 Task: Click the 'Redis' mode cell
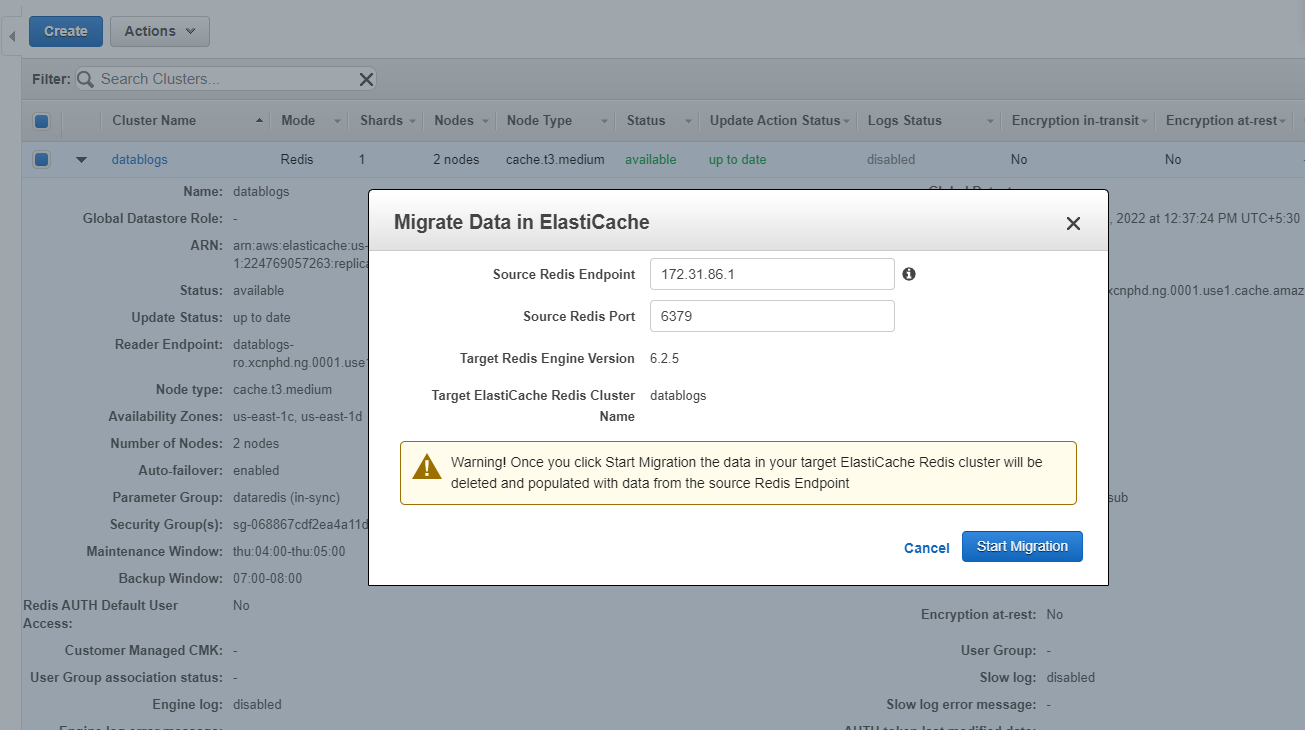click(298, 159)
